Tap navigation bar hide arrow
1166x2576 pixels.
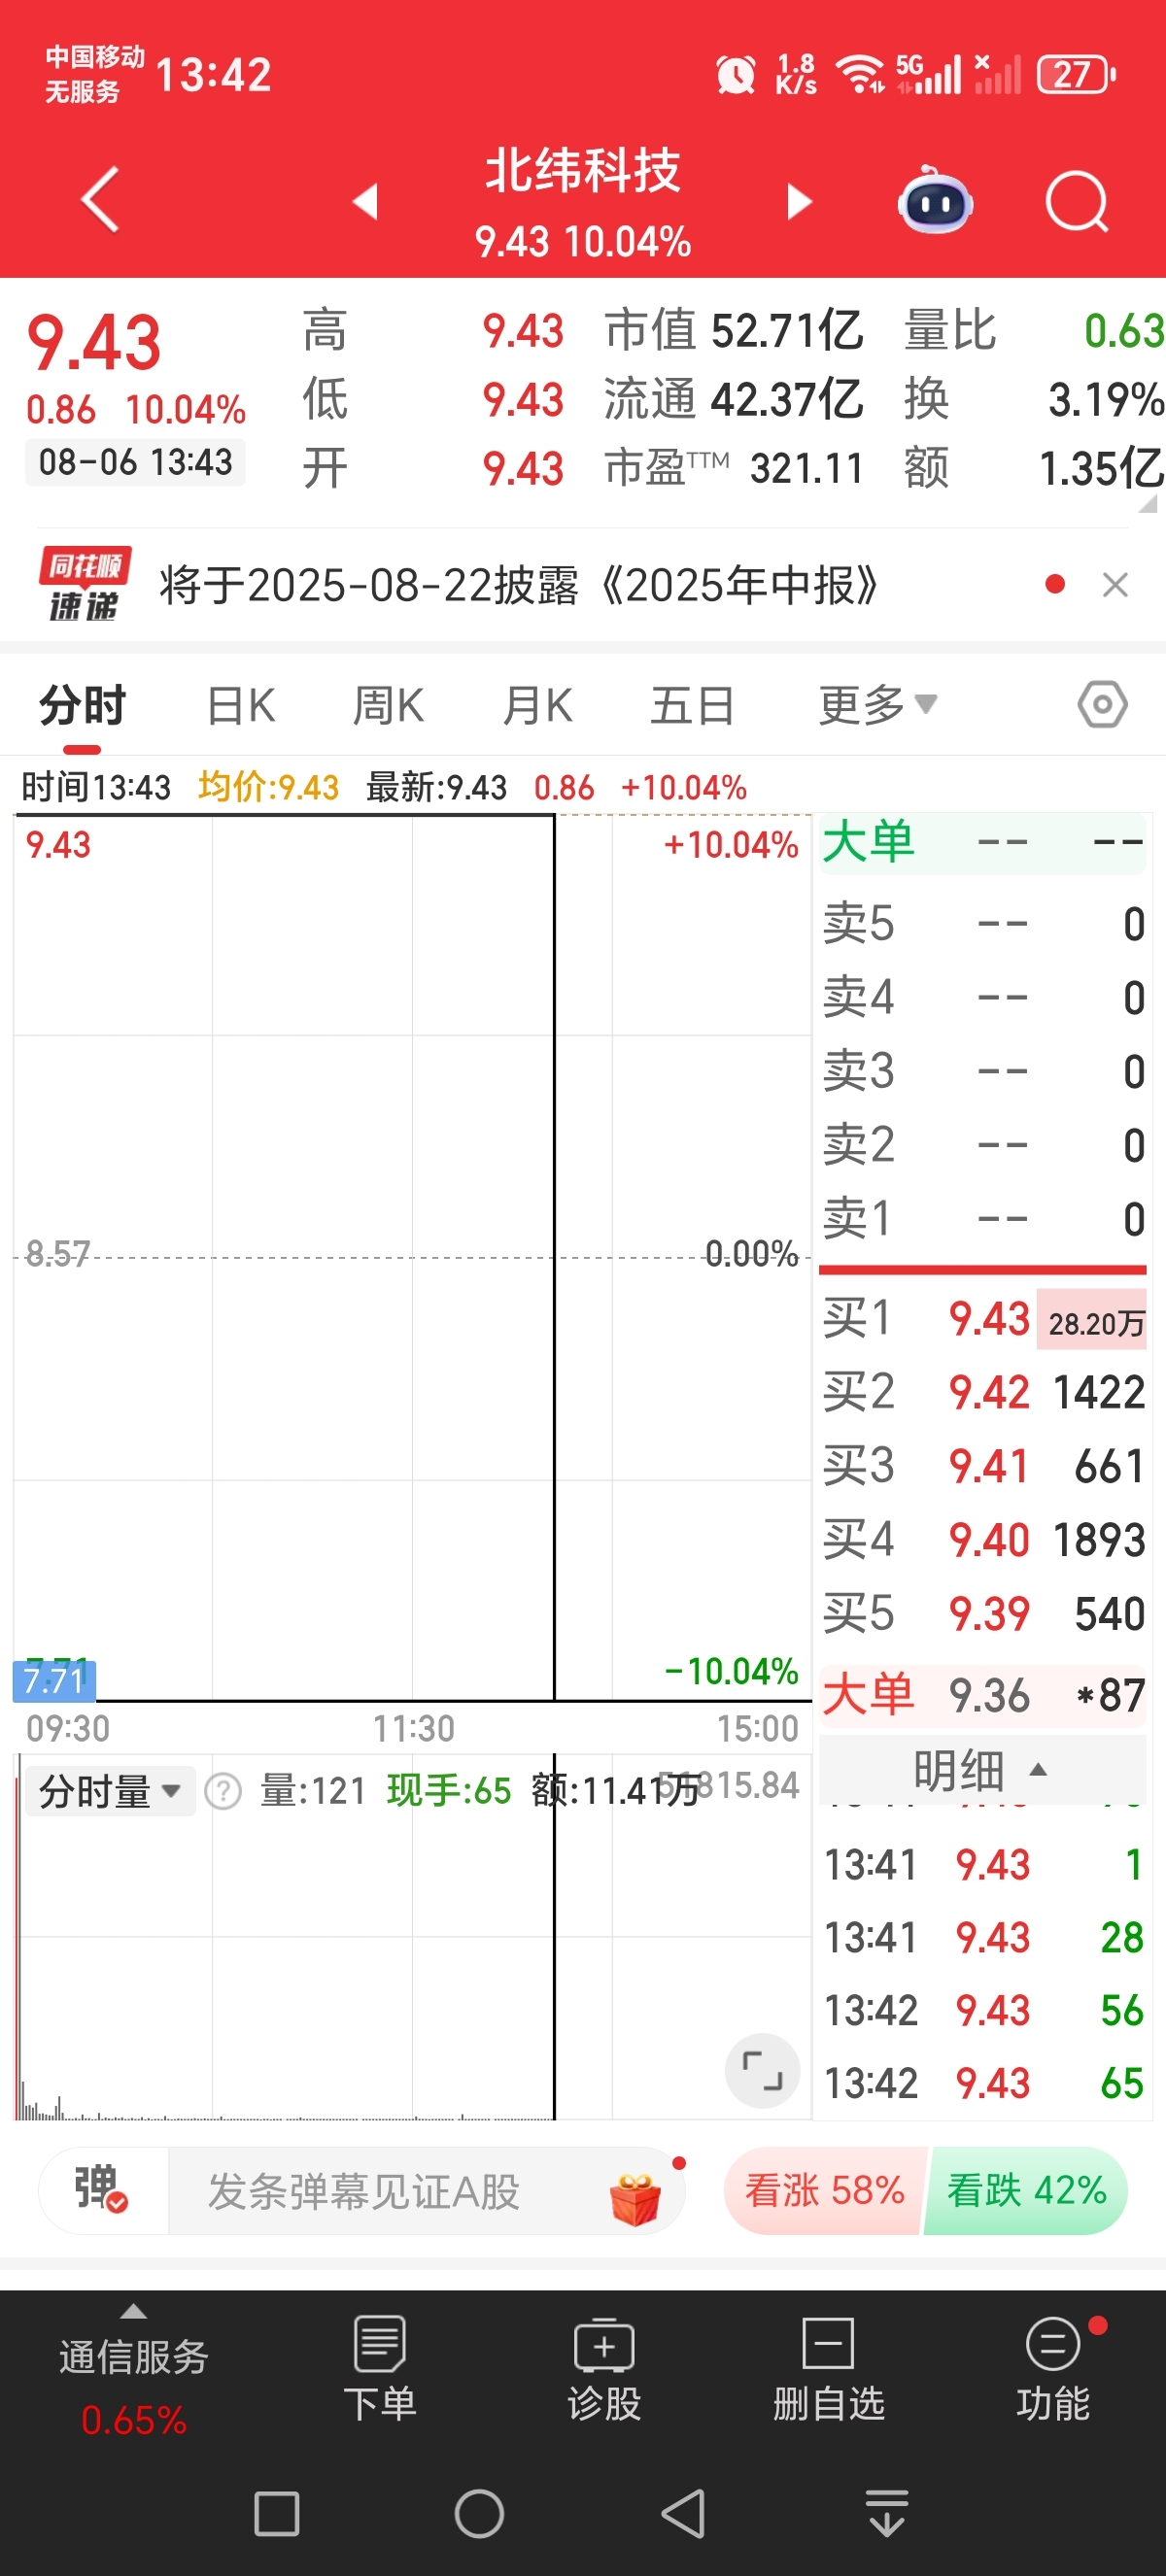point(886,2513)
